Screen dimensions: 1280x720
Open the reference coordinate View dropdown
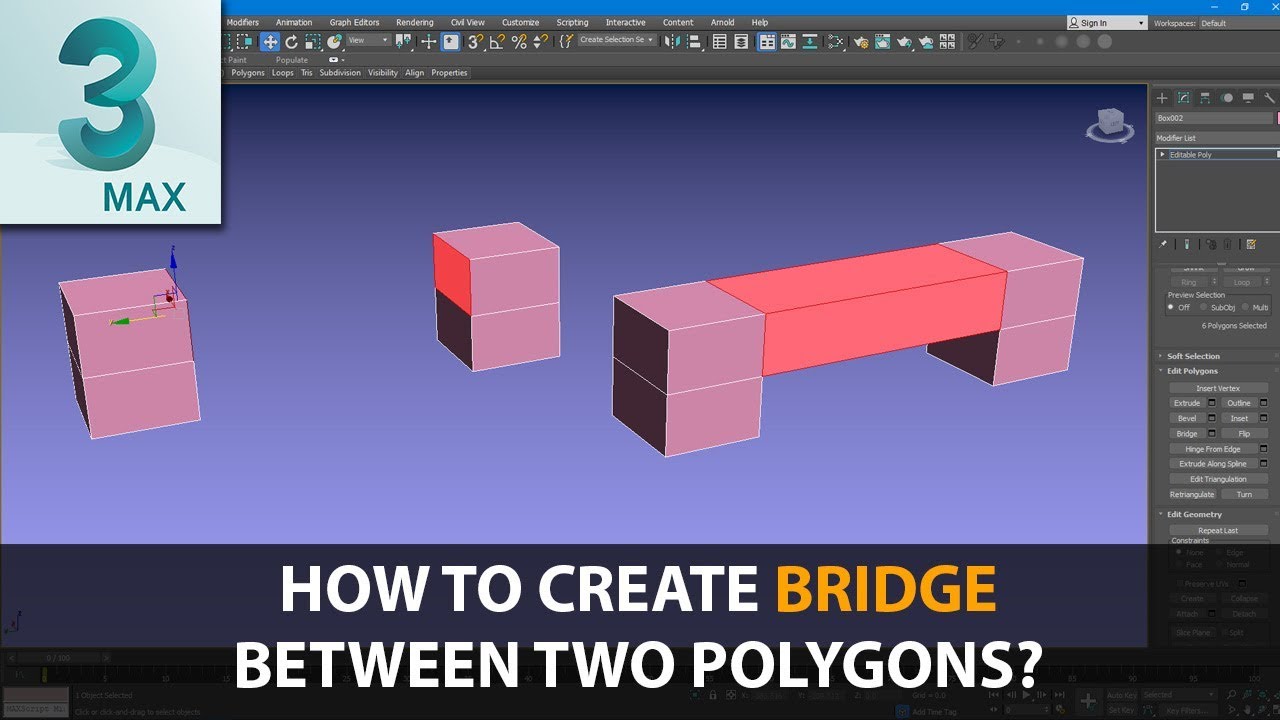[368, 40]
